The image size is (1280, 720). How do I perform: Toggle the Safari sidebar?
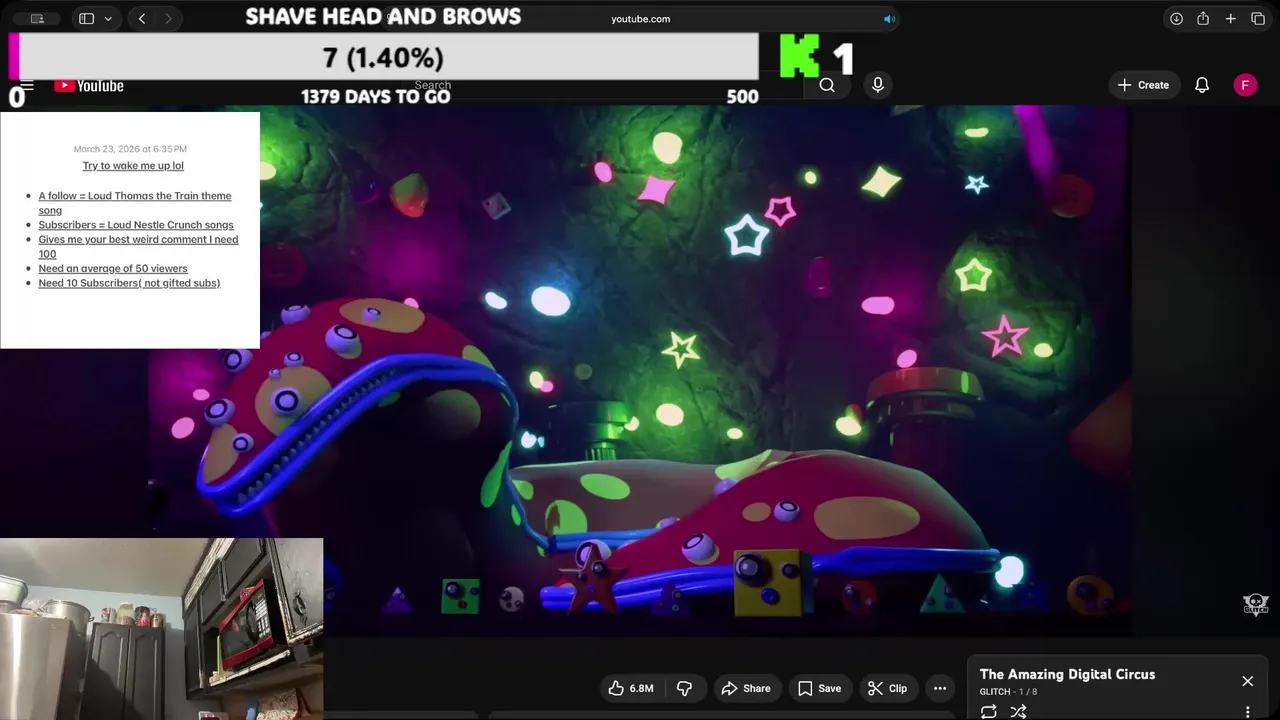click(86, 18)
